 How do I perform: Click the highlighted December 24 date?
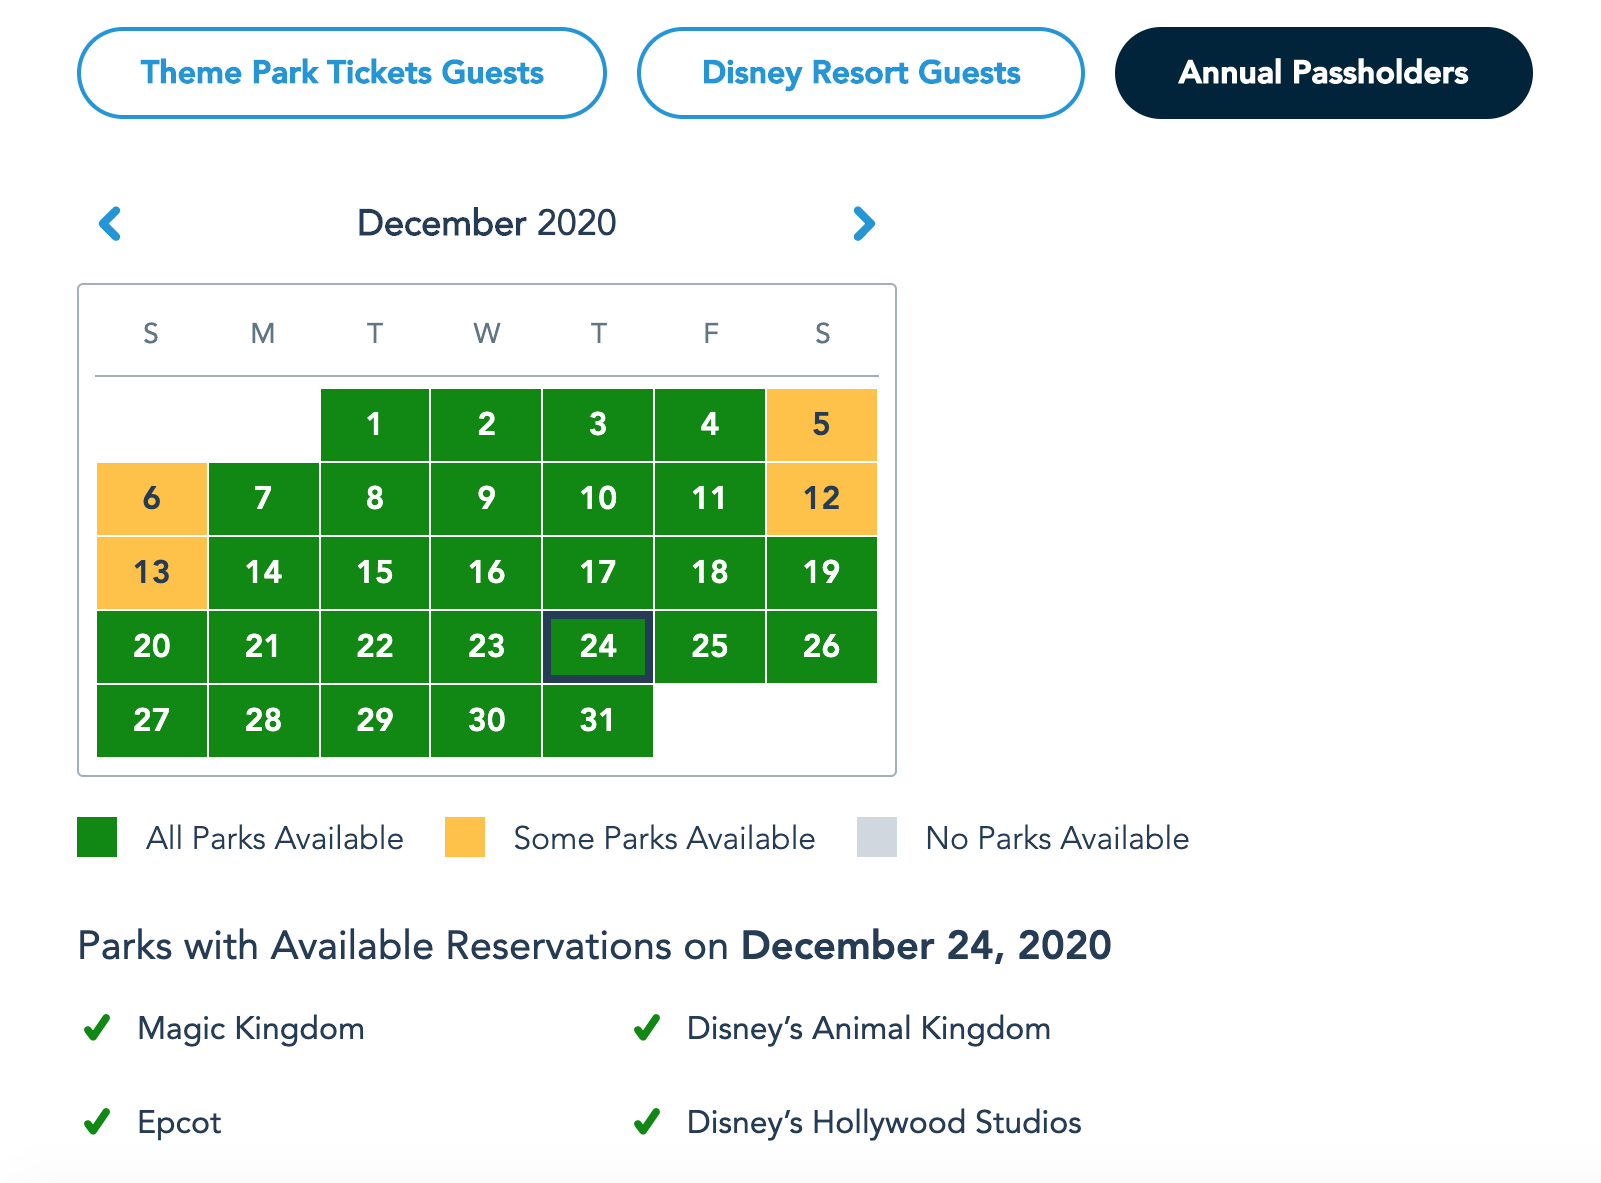point(598,647)
